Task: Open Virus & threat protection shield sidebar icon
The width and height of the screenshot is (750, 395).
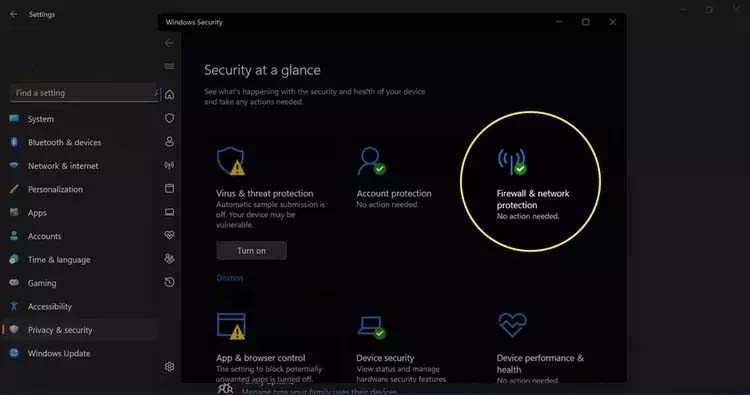Action: pos(169,118)
